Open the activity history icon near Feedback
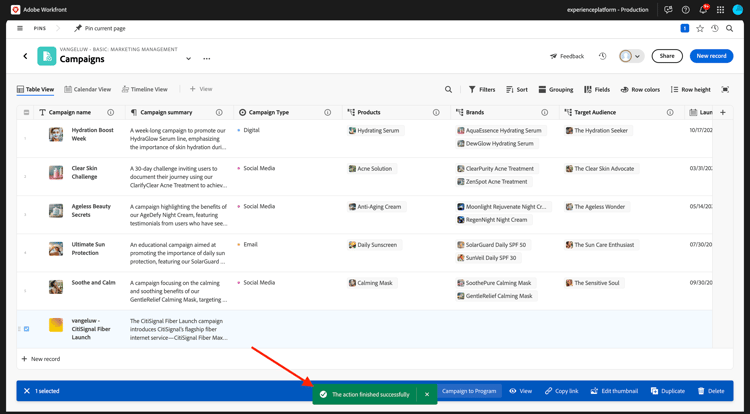This screenshot has width=750, height=414. pos(602,56)
